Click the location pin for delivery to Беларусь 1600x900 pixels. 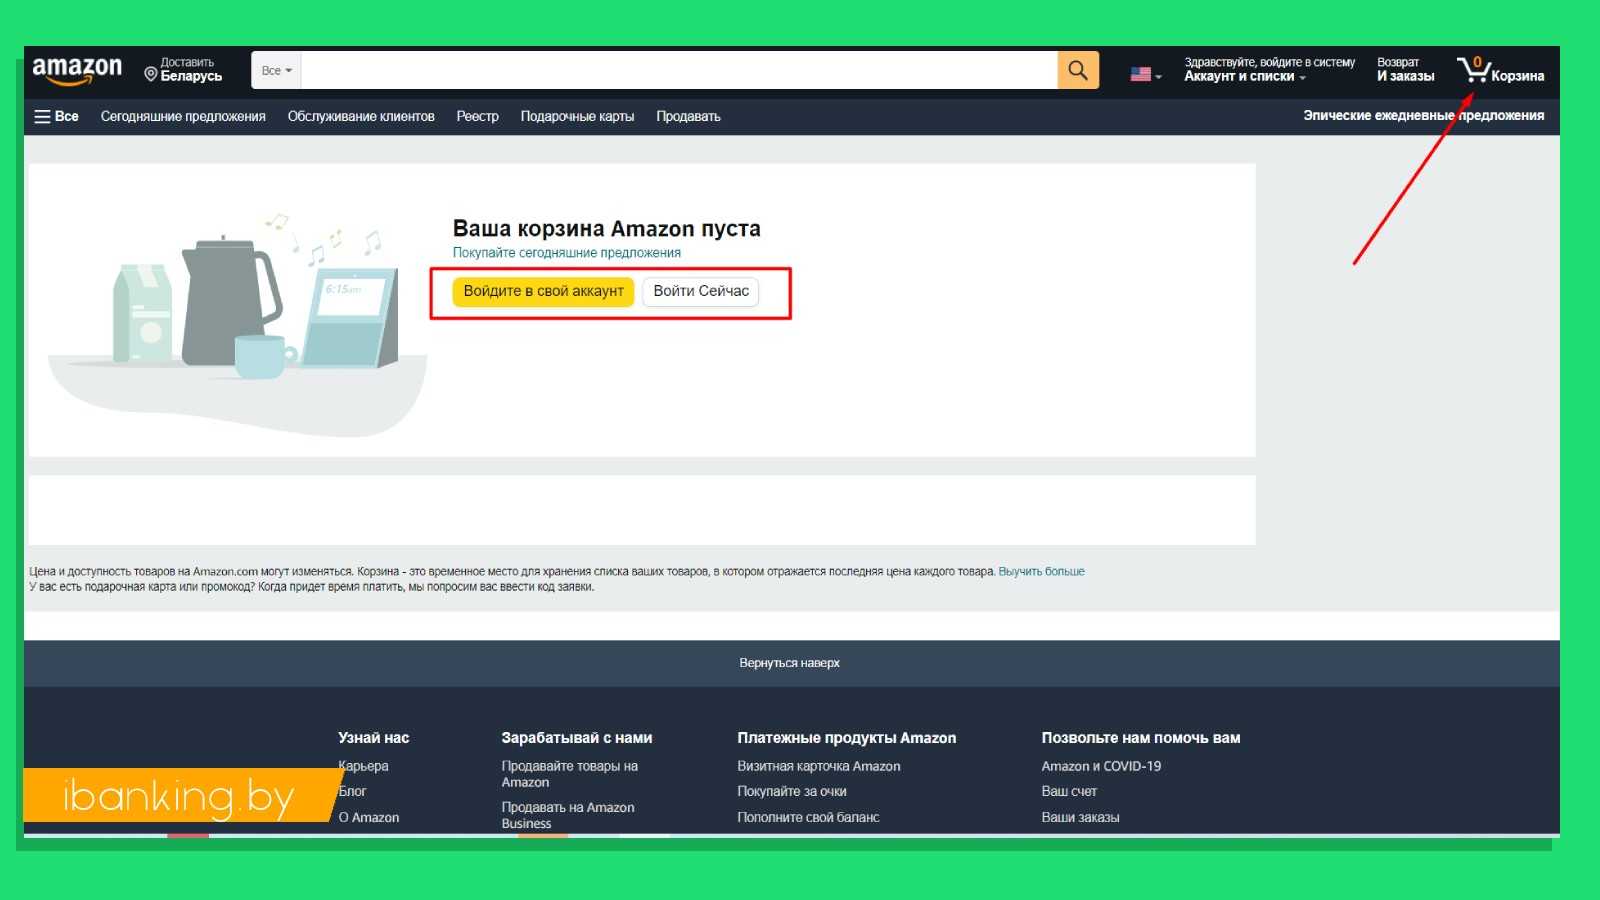coord(151,74)
